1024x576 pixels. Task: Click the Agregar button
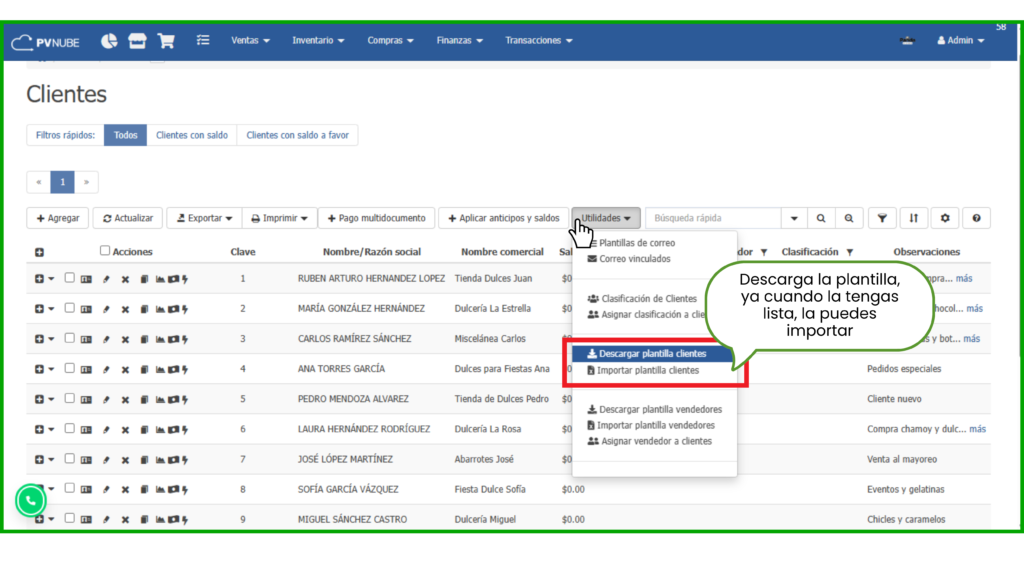point(57,218)
